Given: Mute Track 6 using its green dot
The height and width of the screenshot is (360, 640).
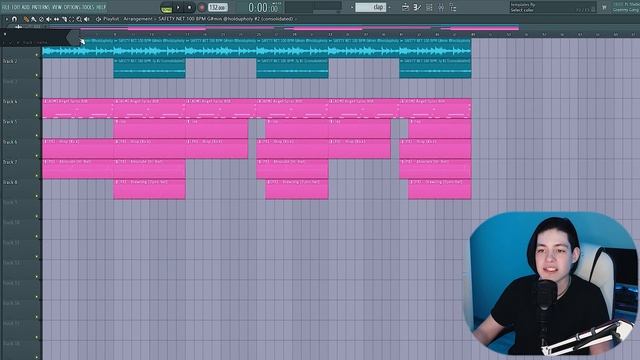Looking at the screenshot, I should tap(37, 156).
